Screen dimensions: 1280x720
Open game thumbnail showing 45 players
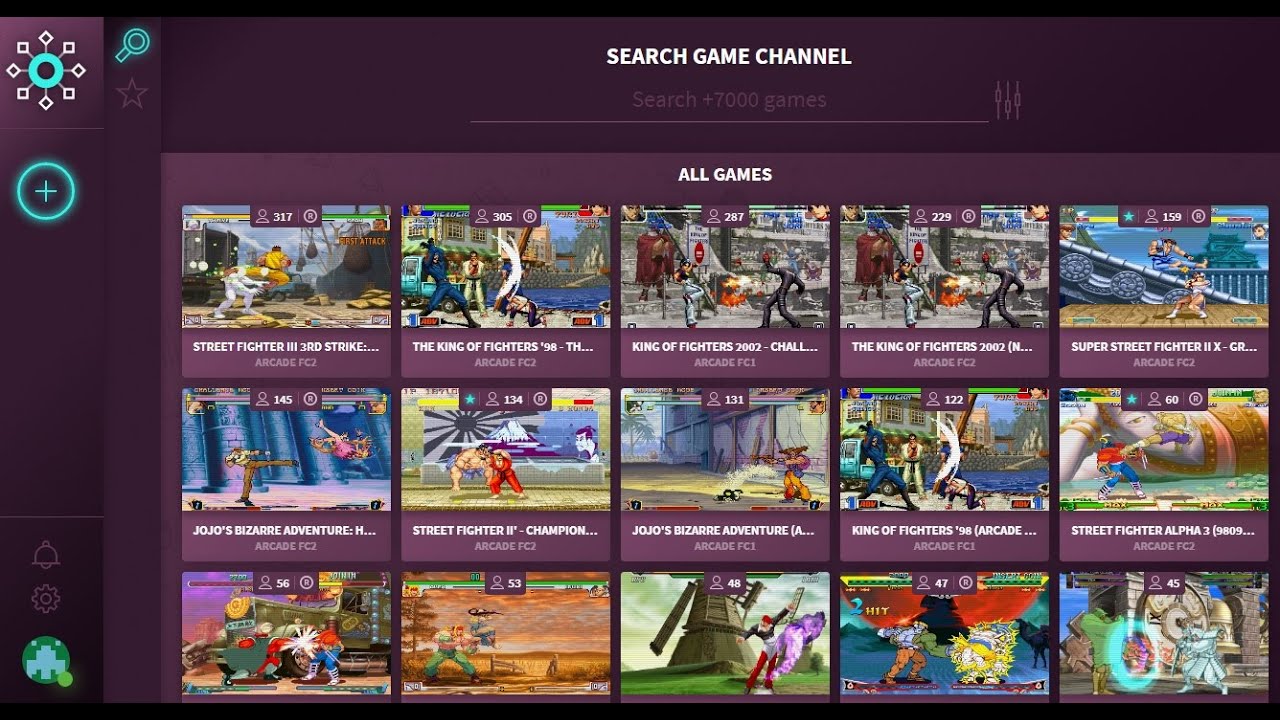click(x=1164, y=634)
